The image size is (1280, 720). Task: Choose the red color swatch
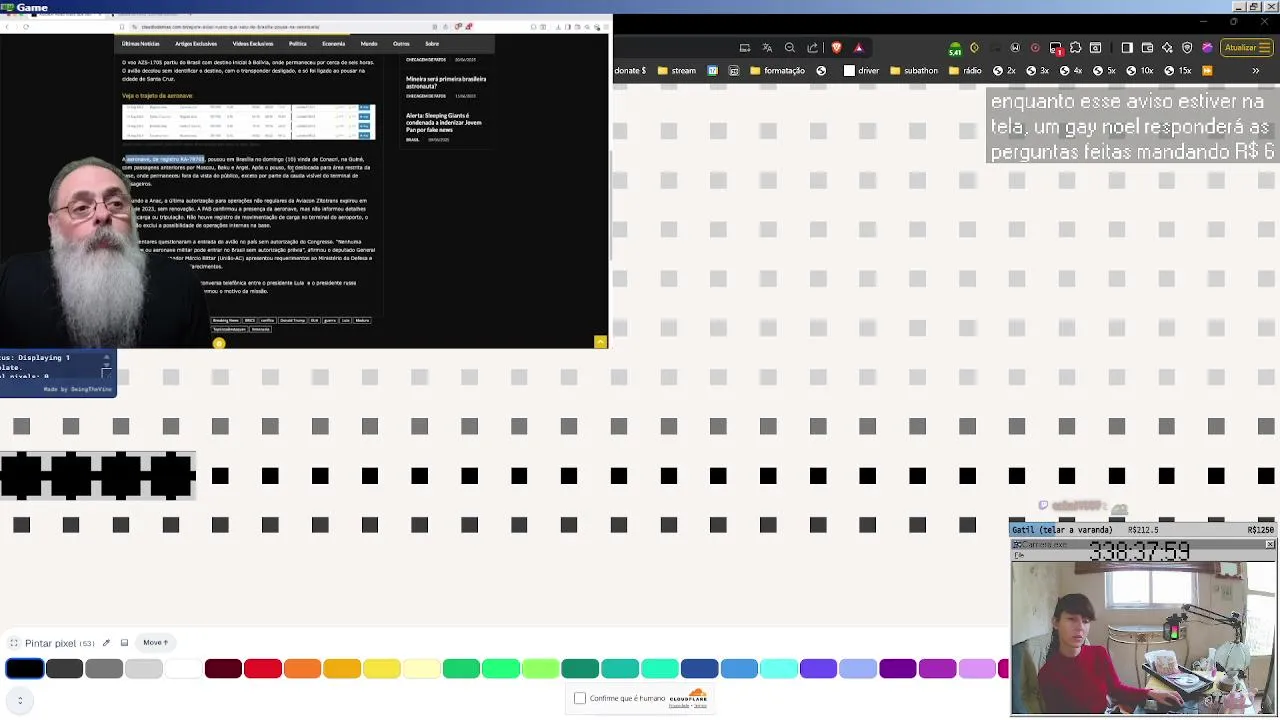pos(263,668)
